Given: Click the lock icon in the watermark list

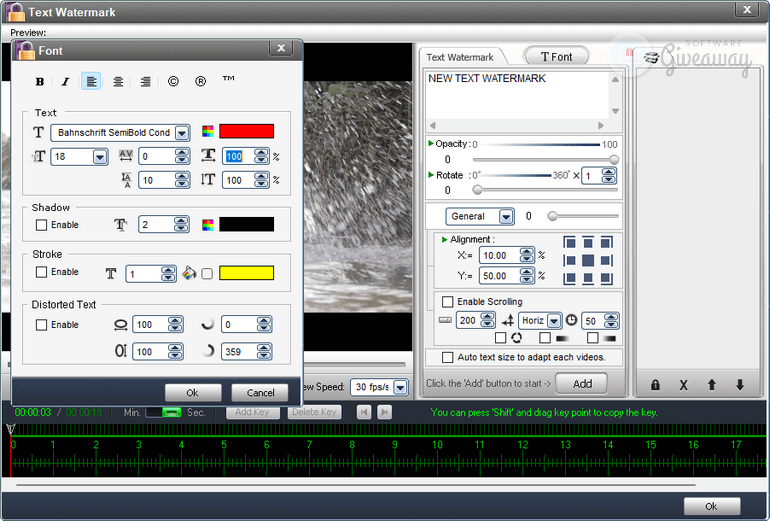Looking at the screenshot, I should pos(655,385).
